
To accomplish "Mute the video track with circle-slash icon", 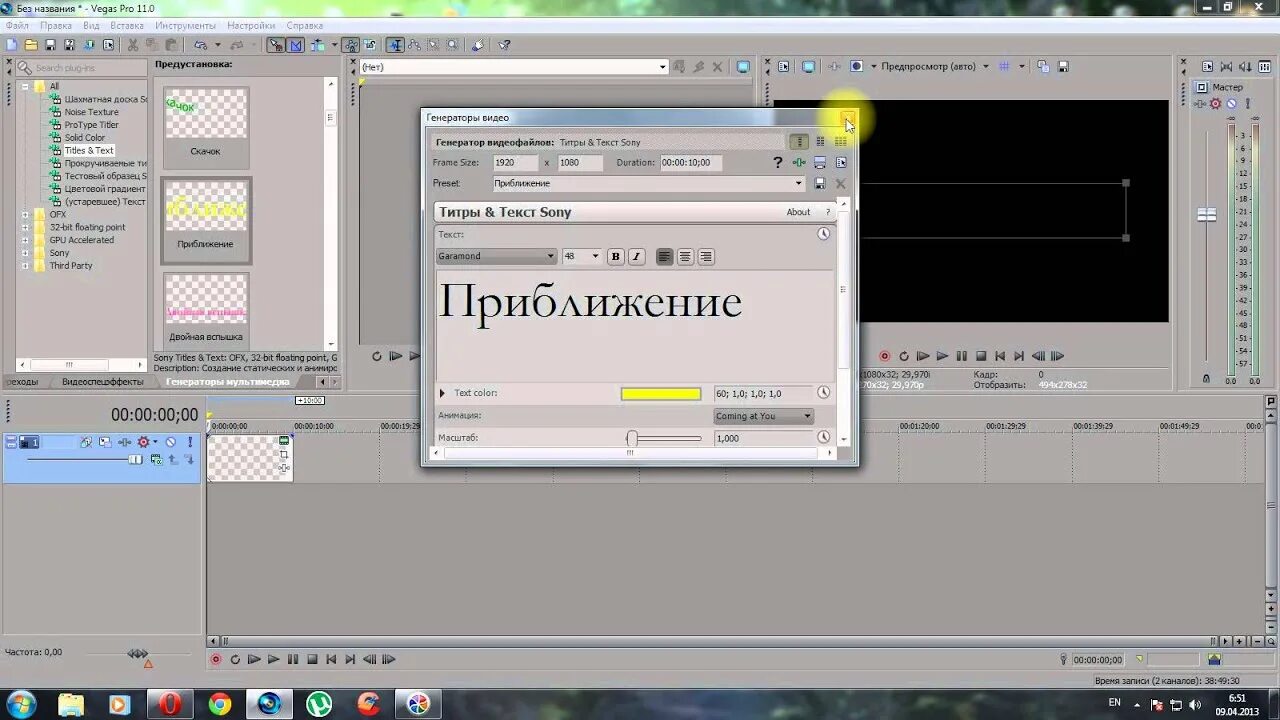I will click(170, 442).
